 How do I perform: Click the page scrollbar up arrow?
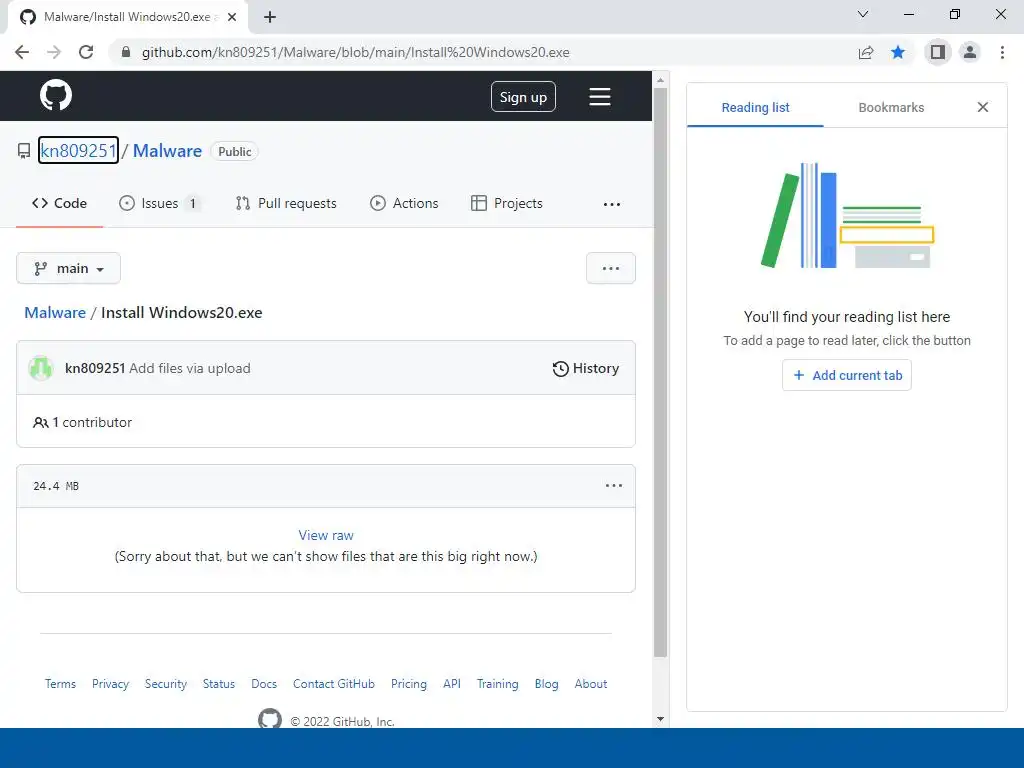click(660, 80)
